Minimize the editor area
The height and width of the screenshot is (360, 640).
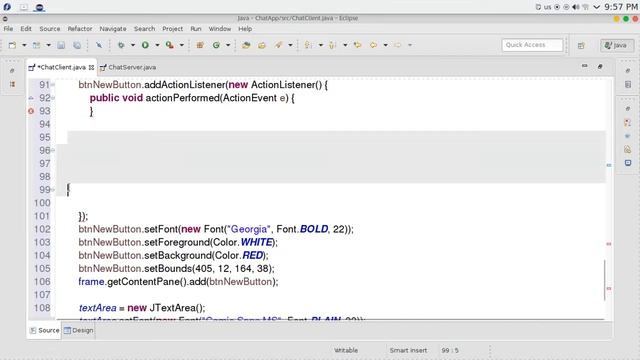coord(584,66)
